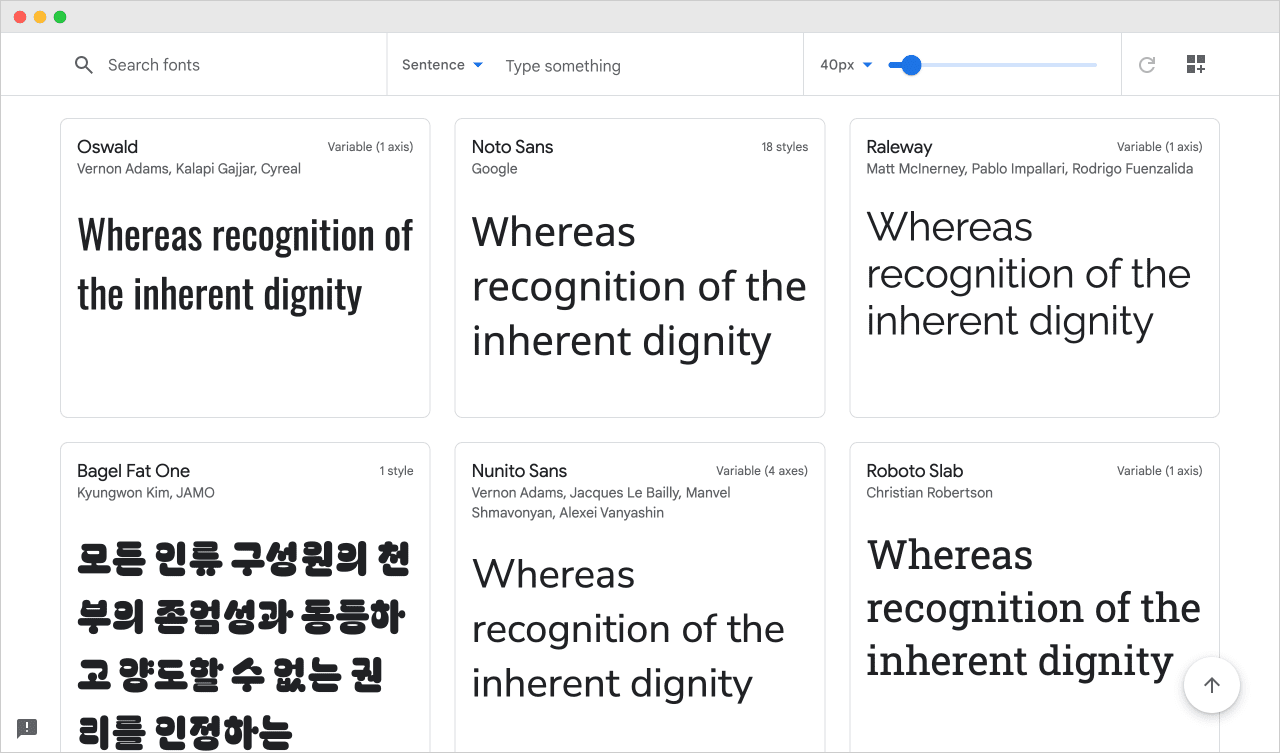Focus the Search fonts field
1280x754 pixels.
pyautogui.click(x=230, y=65)
